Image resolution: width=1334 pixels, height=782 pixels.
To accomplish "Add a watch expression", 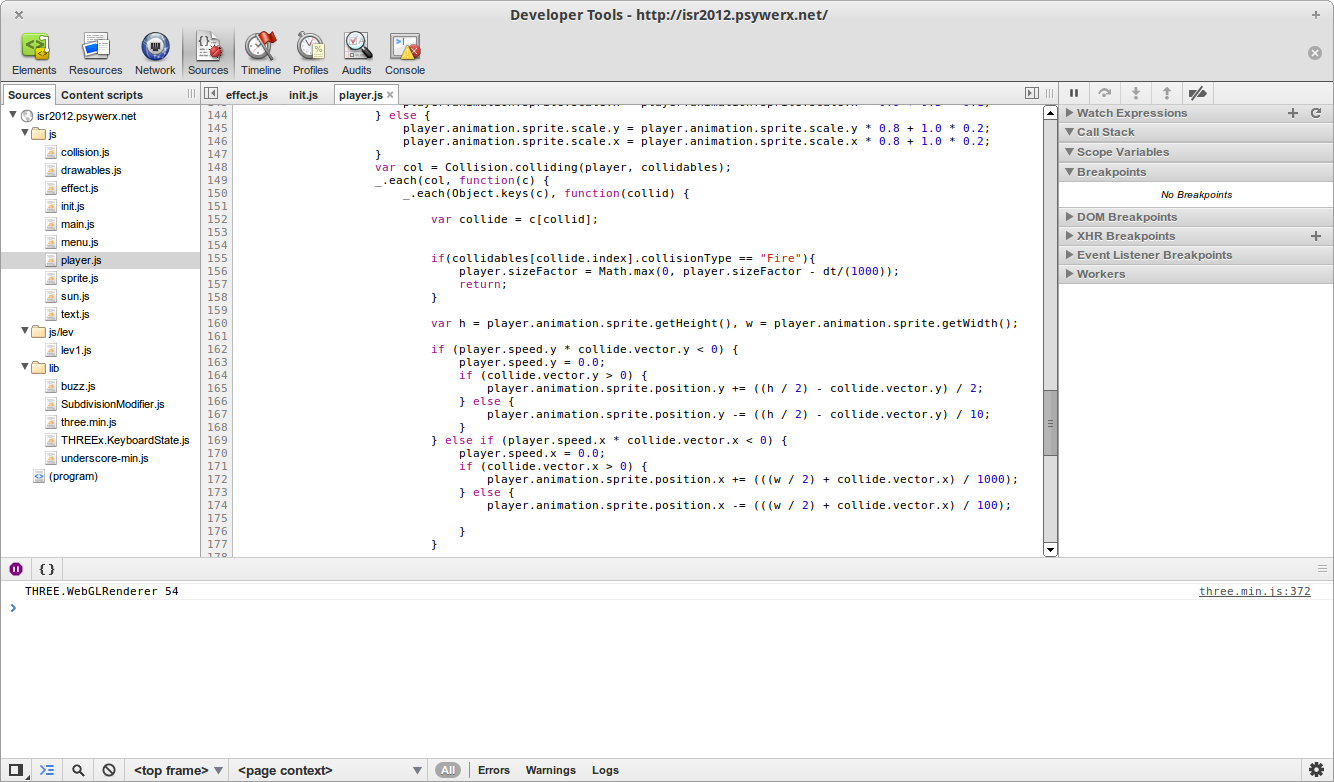I will click(1293, 113).
